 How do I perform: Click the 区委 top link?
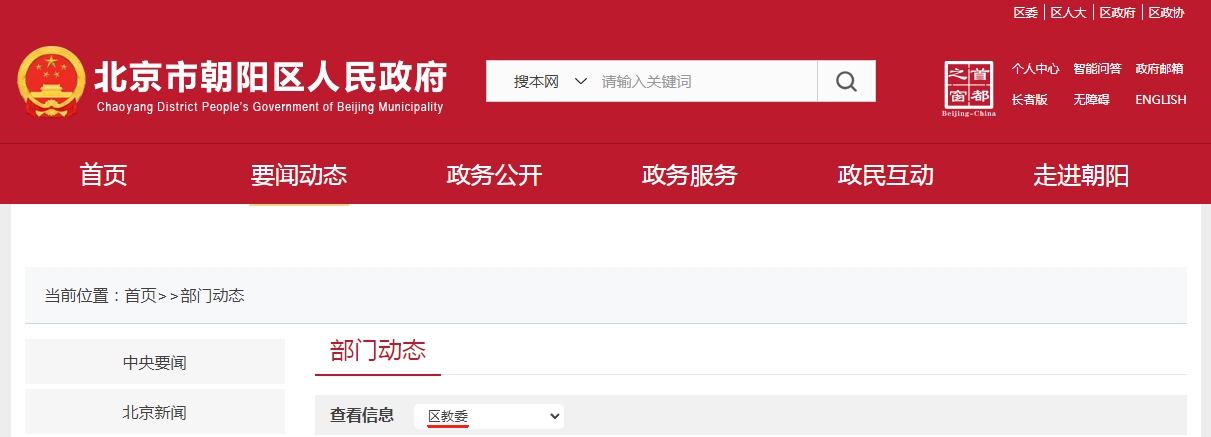(x=1025, y=13)
